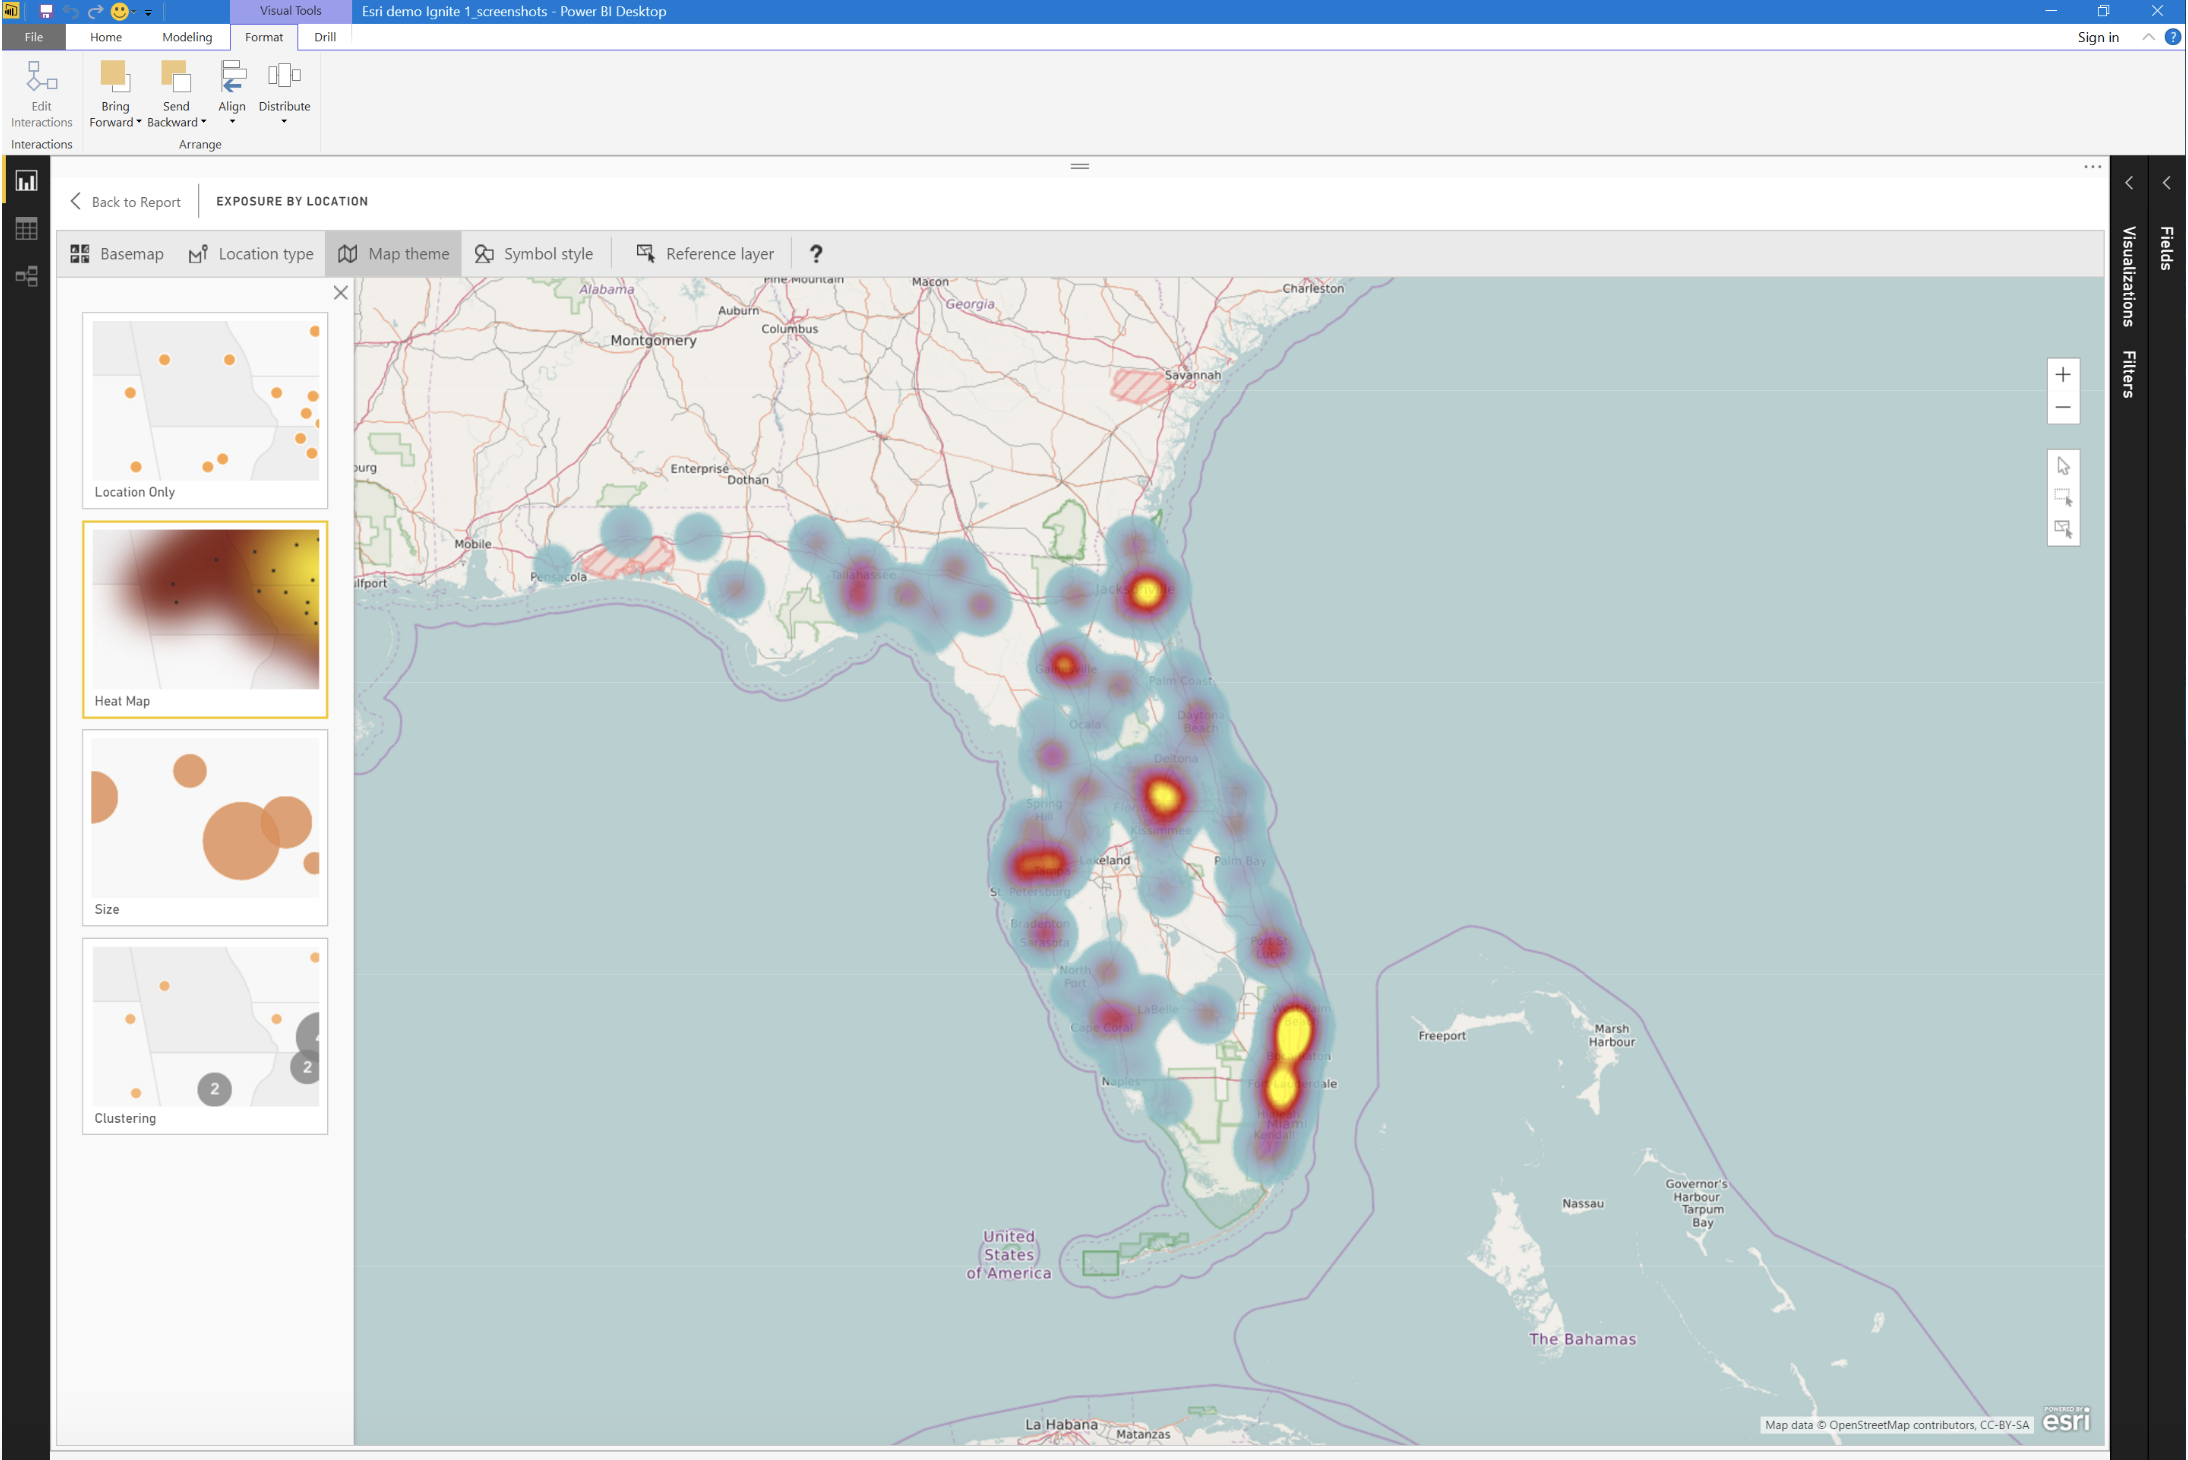Open the Location type settings
Image resolution: width=2188 pixels, height=1460 pixels.
[x=252, y=253]
